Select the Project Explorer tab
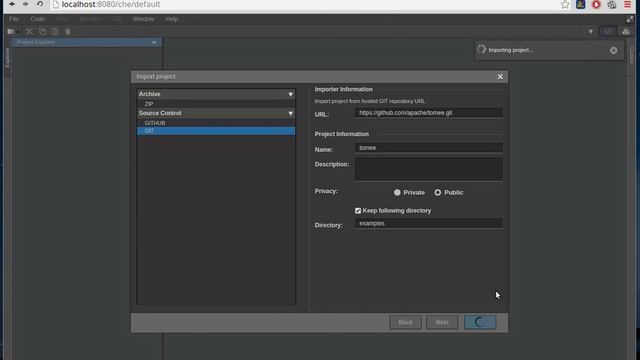The image size is (640, 360). point(36,42)
